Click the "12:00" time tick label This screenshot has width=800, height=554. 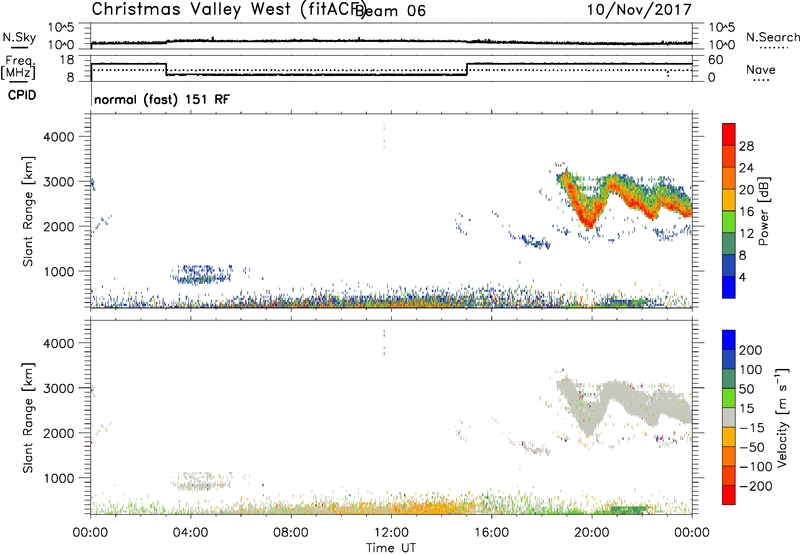pyautogui.click(x=391, y=533)
